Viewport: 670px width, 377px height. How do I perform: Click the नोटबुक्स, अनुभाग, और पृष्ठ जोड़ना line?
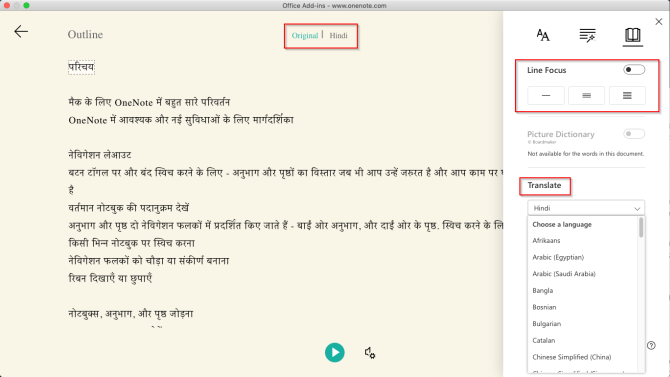click(x=131, y=314)
